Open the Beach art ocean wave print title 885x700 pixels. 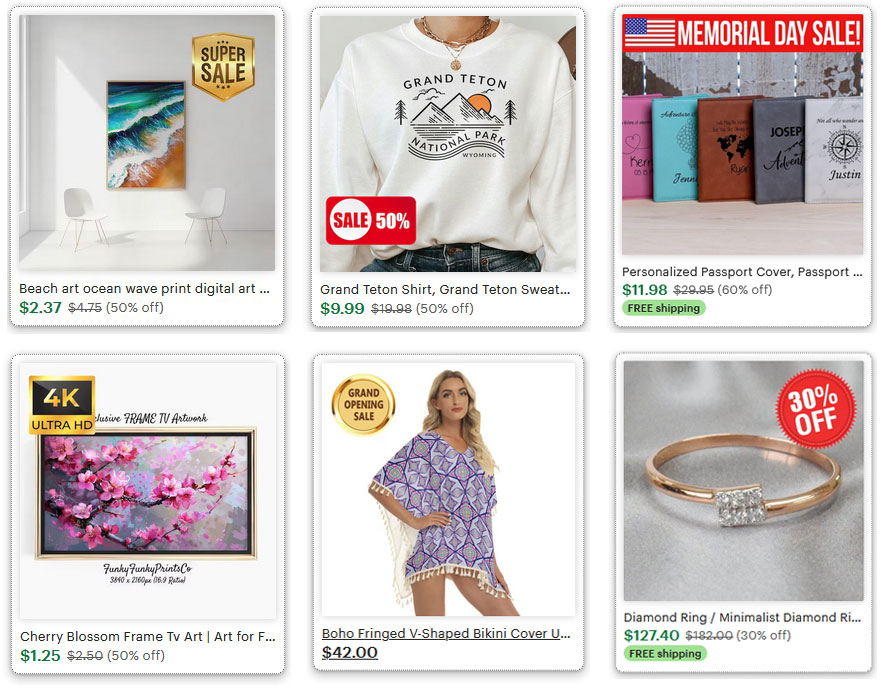(x=144, y=288)
